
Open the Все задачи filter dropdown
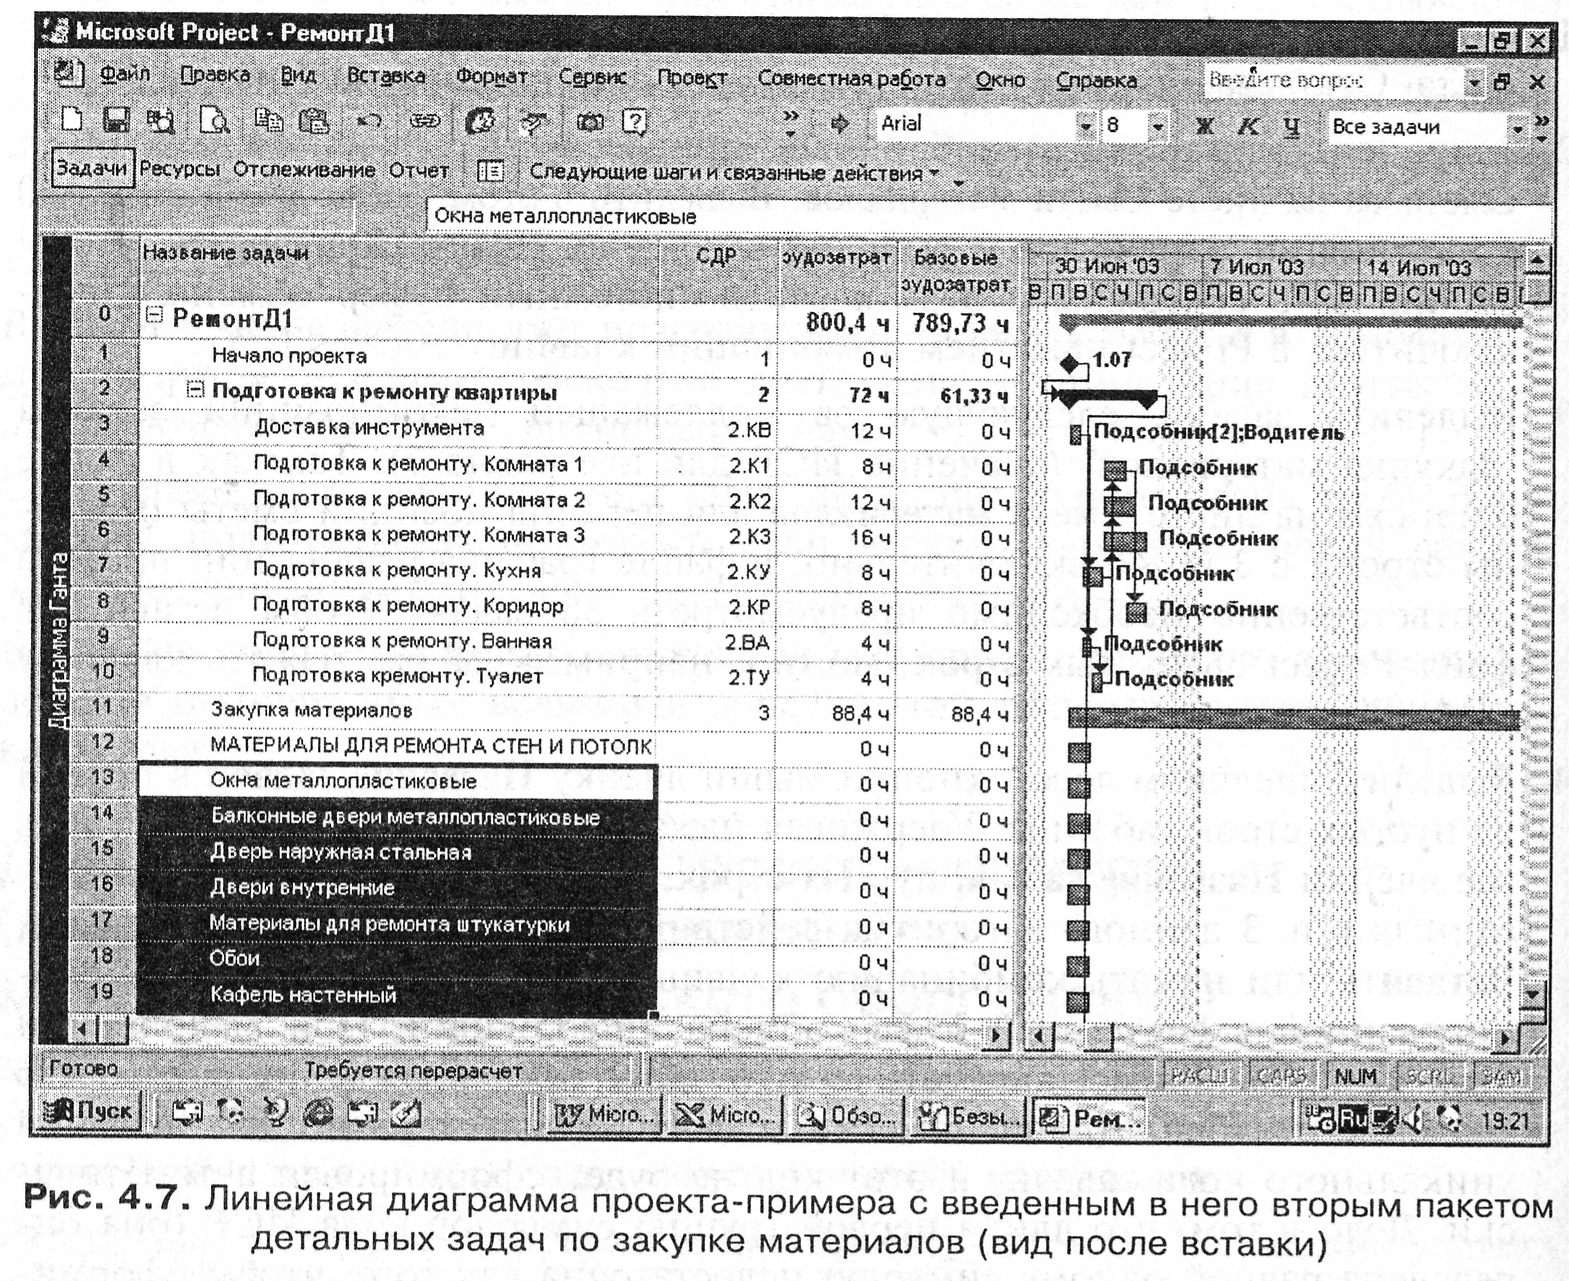tap(1516, 127)
